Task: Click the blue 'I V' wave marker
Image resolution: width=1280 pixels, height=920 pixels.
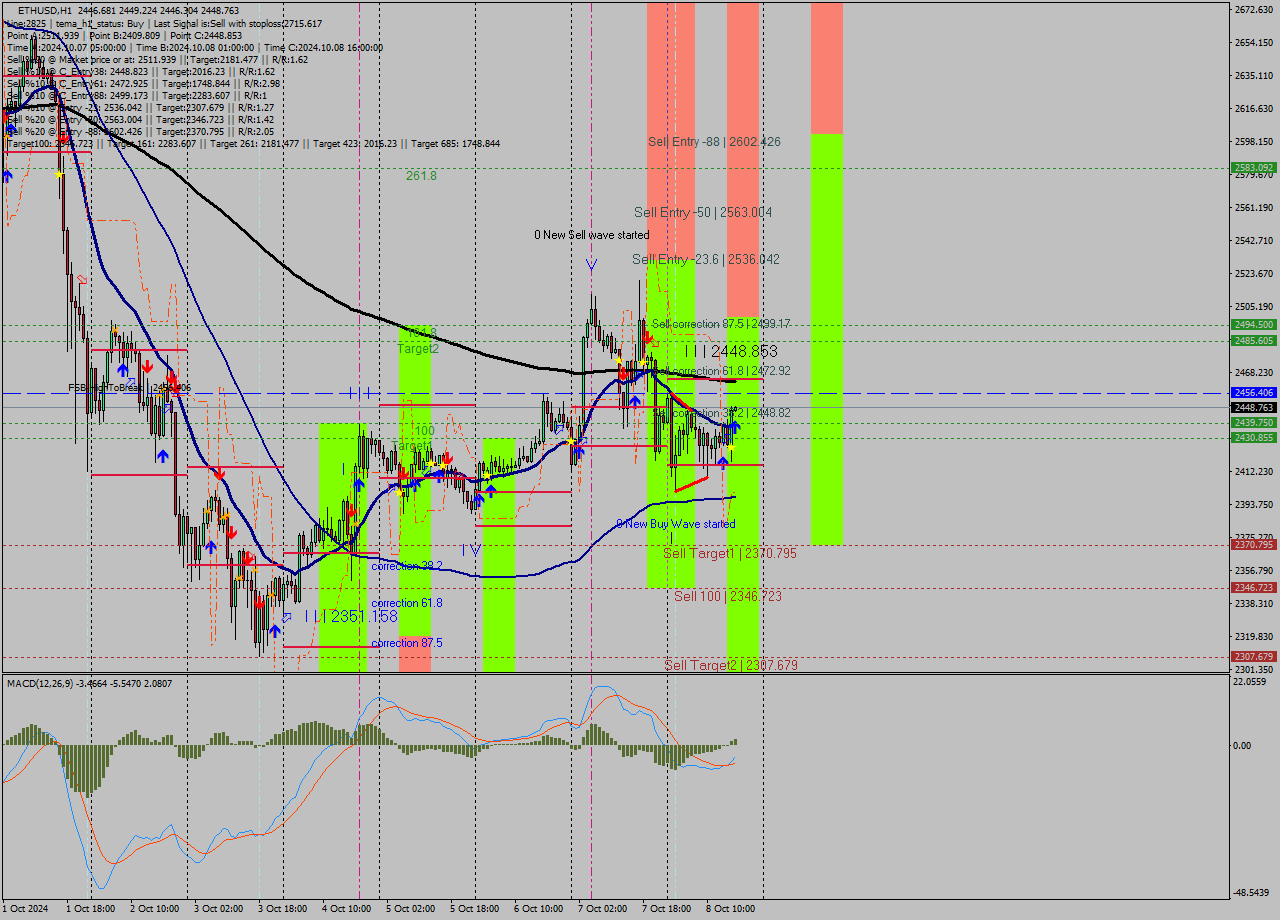Action: point(471,550)
